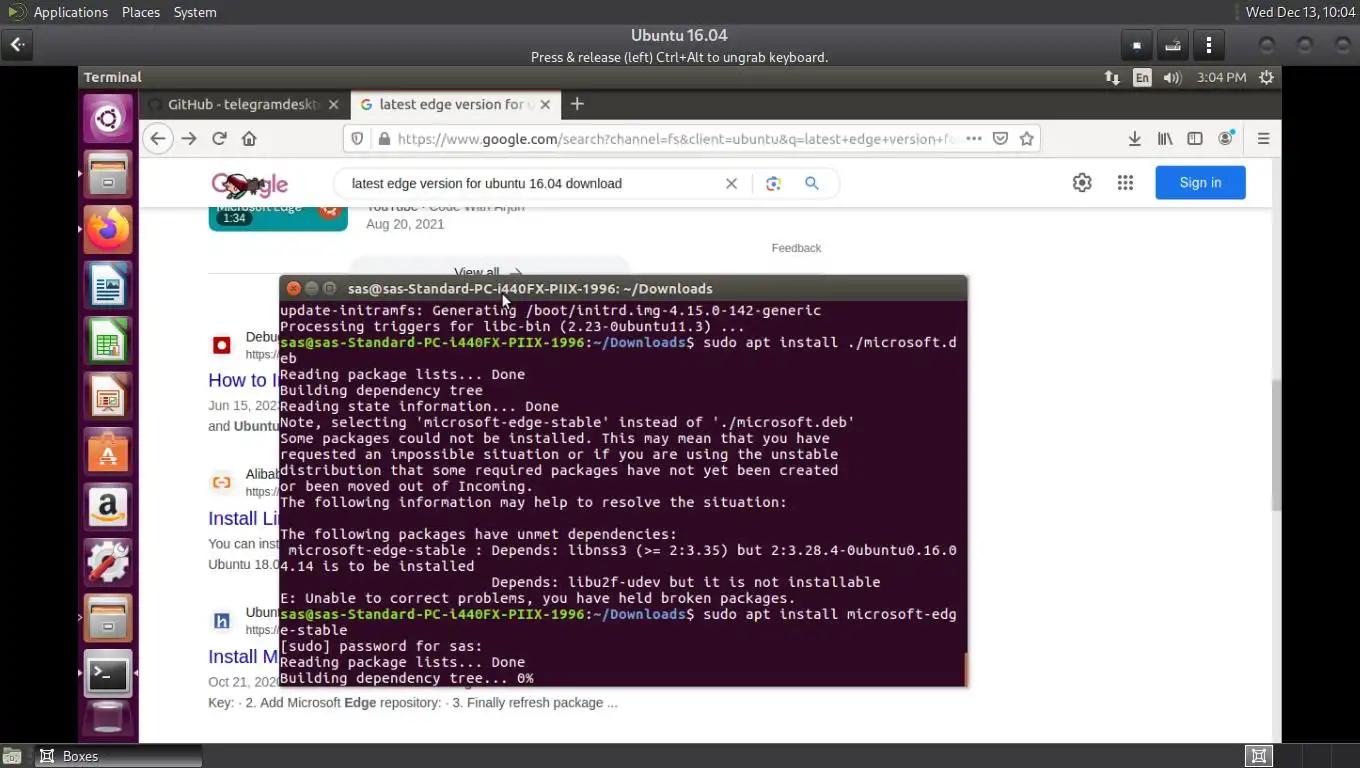1360x768 pixels.
Task: Submit search with the magnifier icon
Action: [812, 183]
